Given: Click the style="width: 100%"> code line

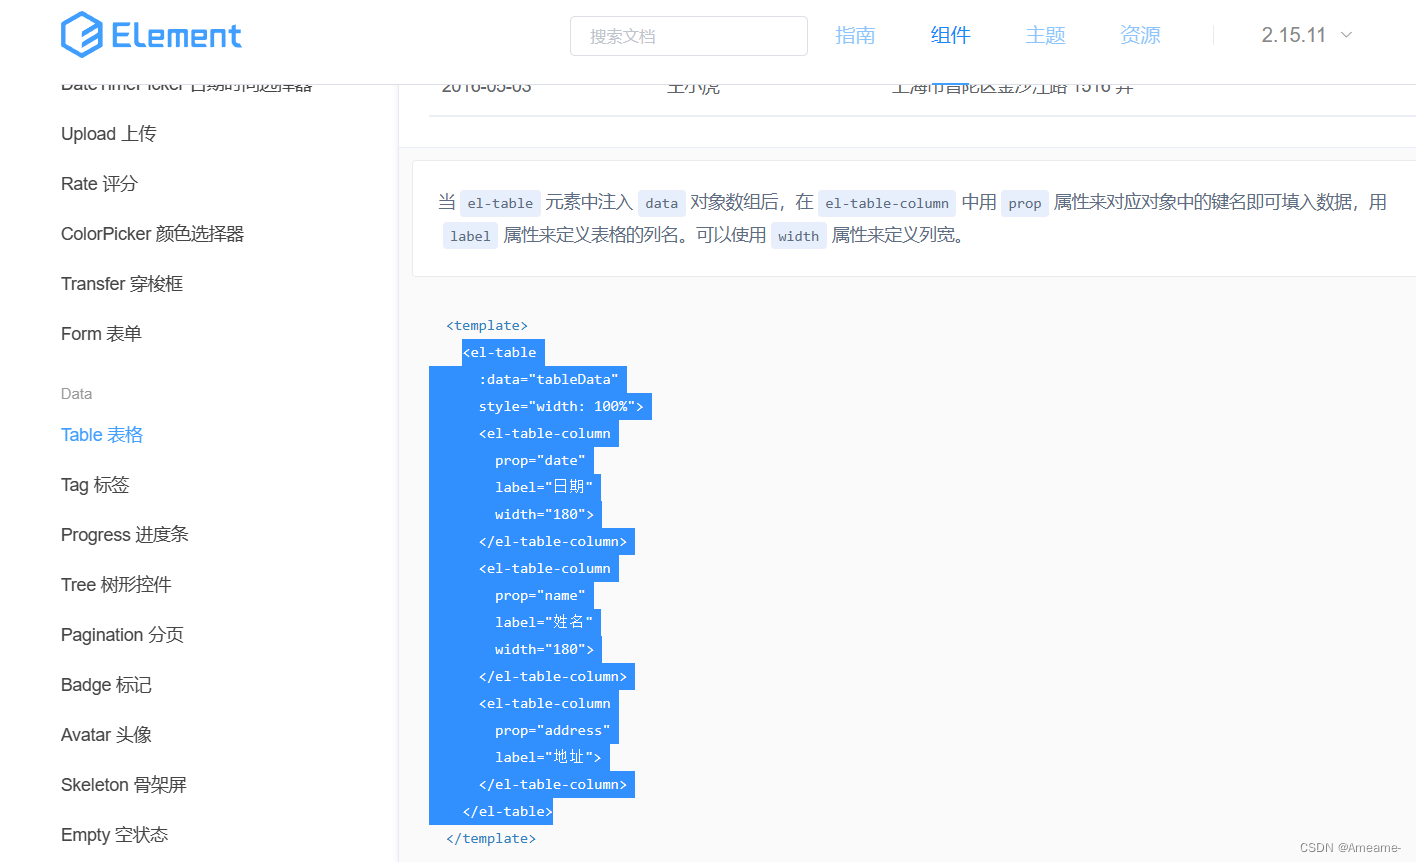Looking at the screenshot, I should [x=561, y=407].
